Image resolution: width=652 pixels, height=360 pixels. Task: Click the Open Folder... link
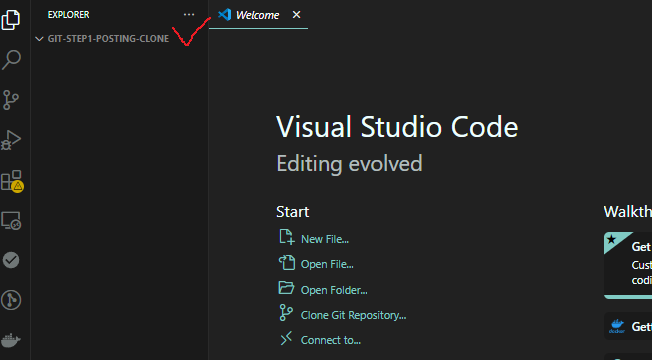(334, 290)
